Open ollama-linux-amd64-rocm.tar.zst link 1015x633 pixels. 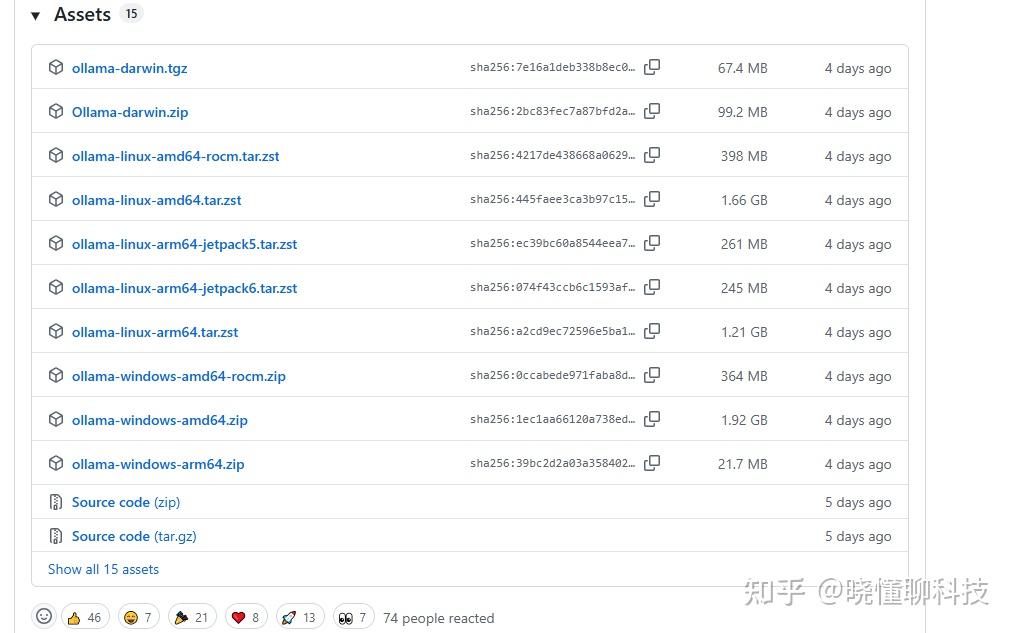coord(175,156)
